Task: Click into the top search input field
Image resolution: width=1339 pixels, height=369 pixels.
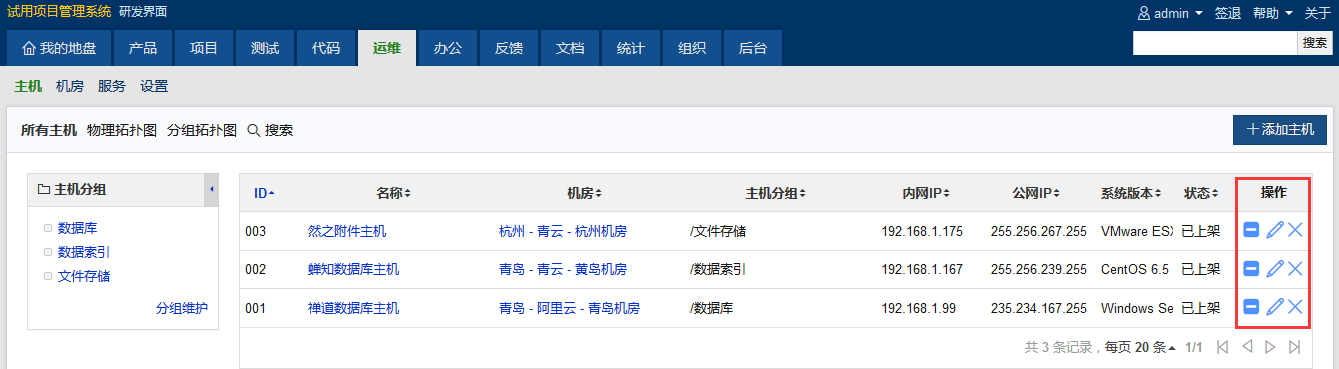Action: pyautogui.click(x=1215, y=43)
